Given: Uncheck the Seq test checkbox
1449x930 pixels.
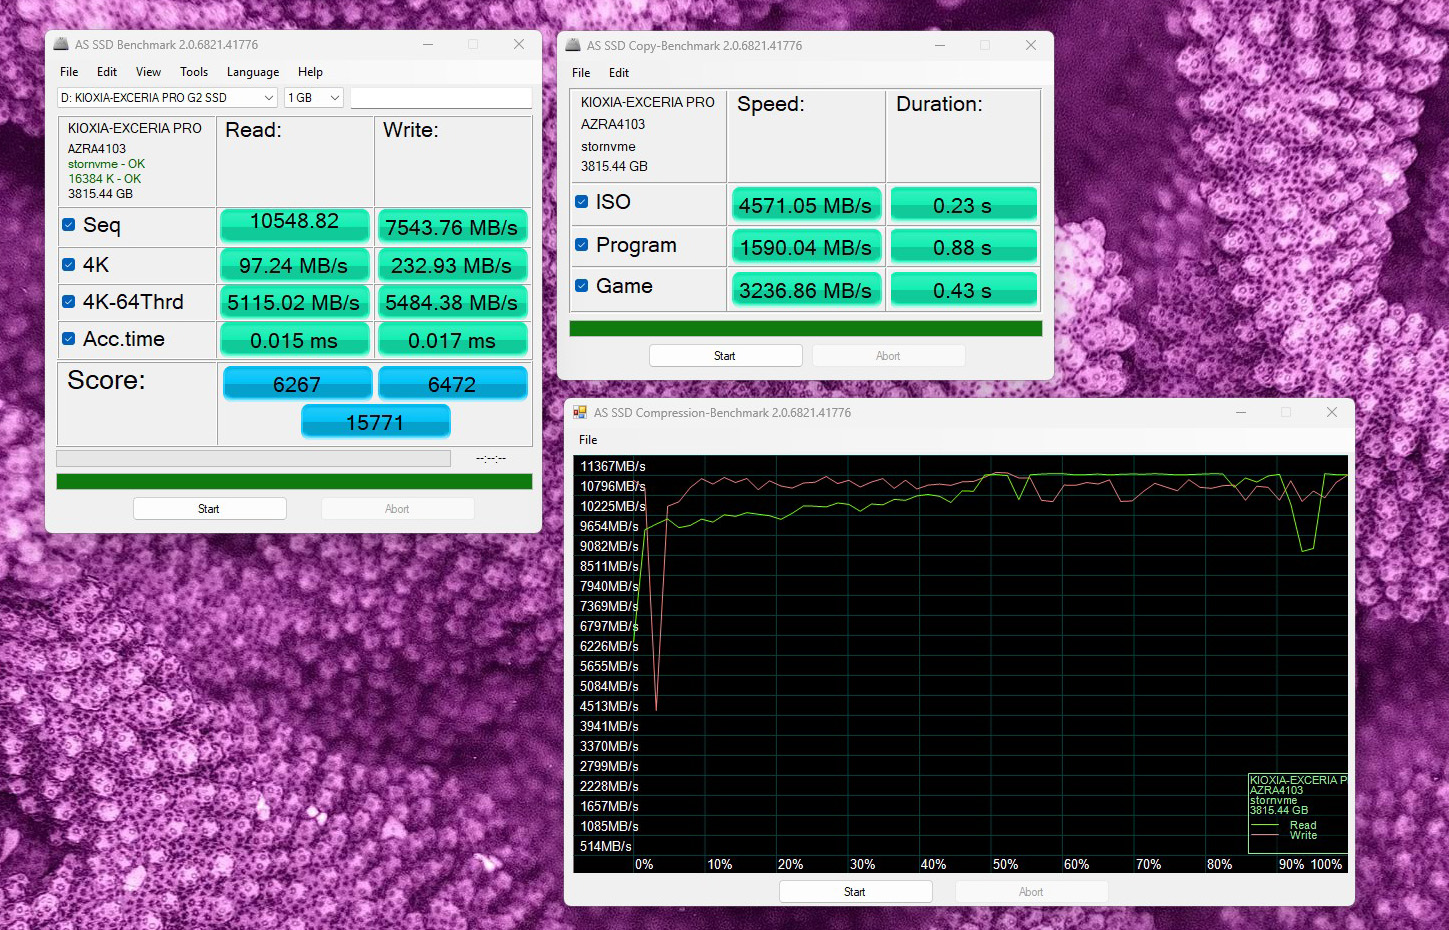Looking at the screenshot, I should pos(69,225).
